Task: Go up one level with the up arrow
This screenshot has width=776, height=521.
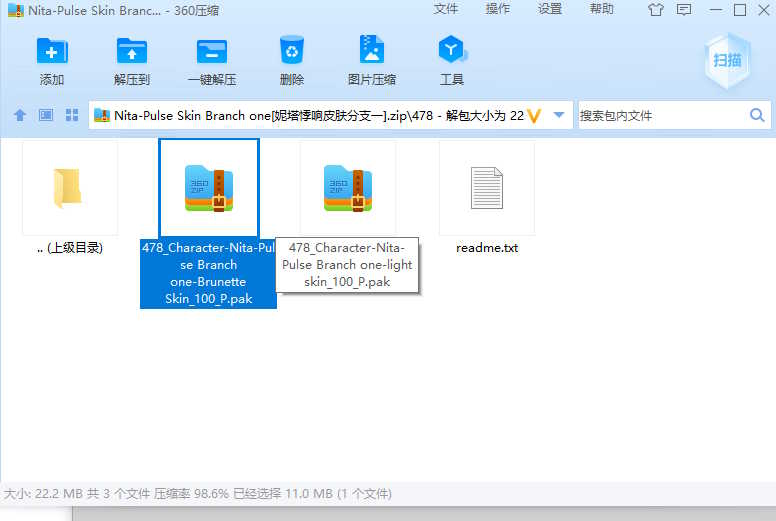Action: click(20, 116)
